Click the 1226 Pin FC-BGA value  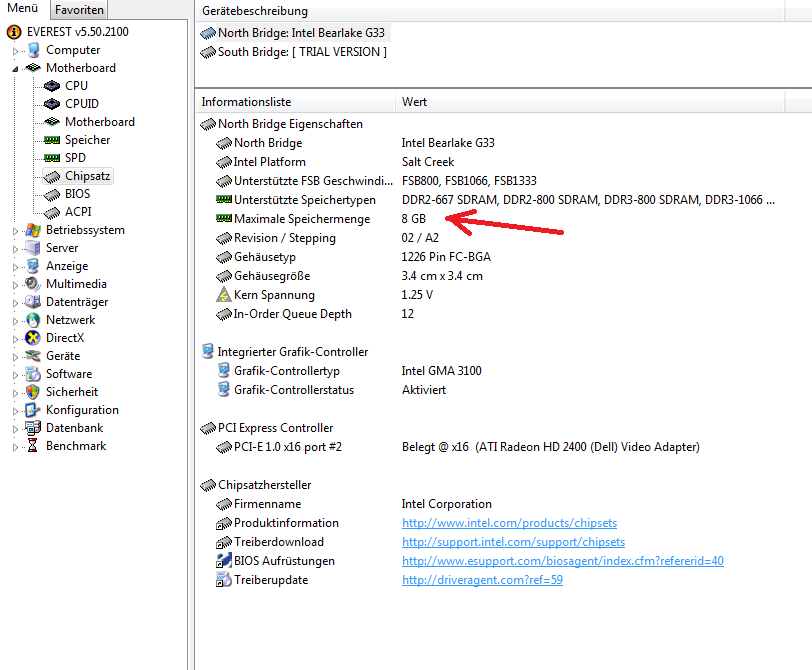pyautogui.click(x=446, y=257)
